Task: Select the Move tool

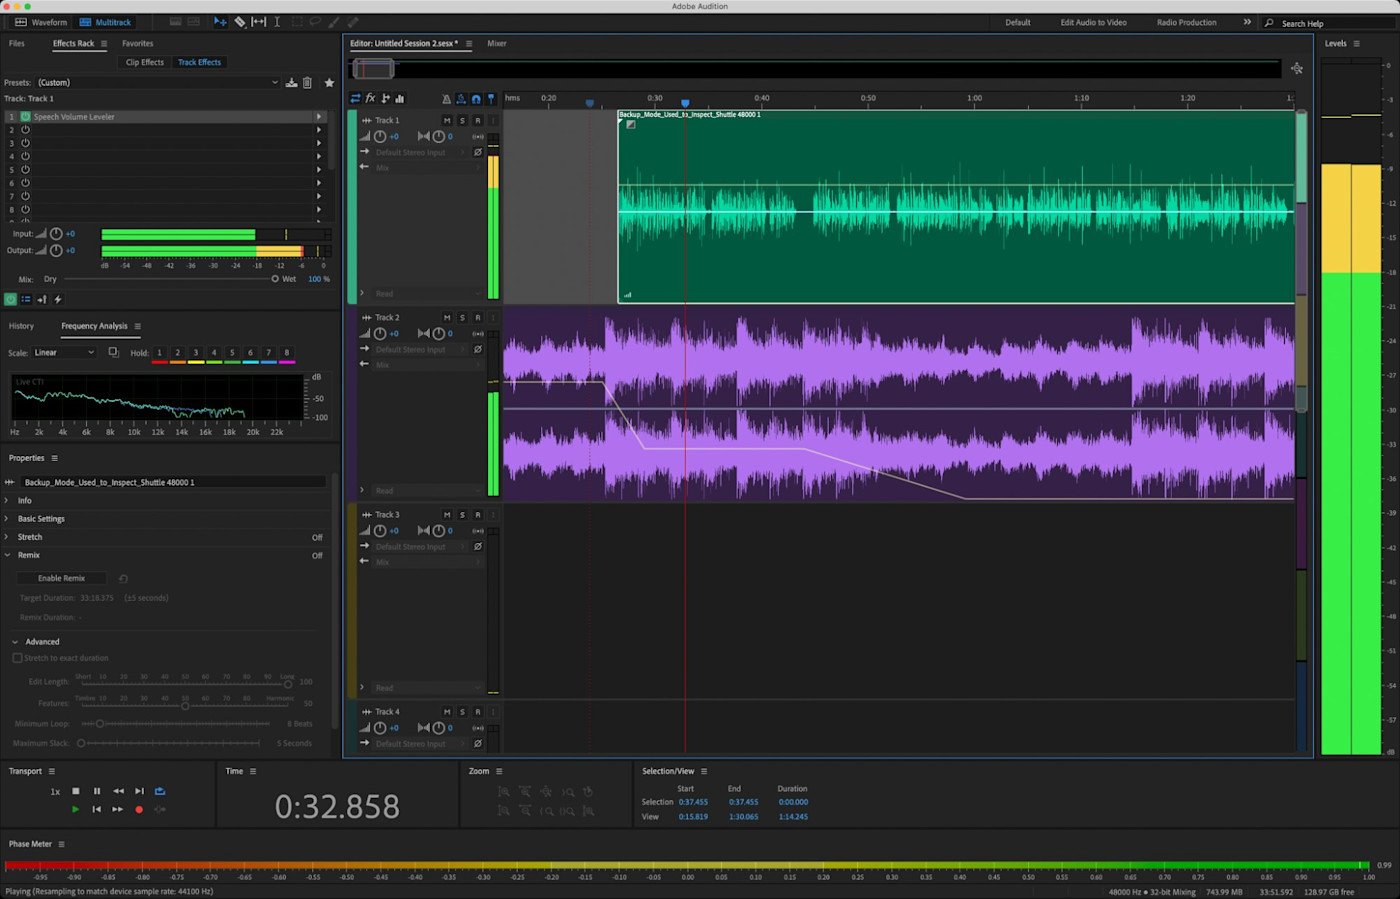Action: (x=221, y=21)
